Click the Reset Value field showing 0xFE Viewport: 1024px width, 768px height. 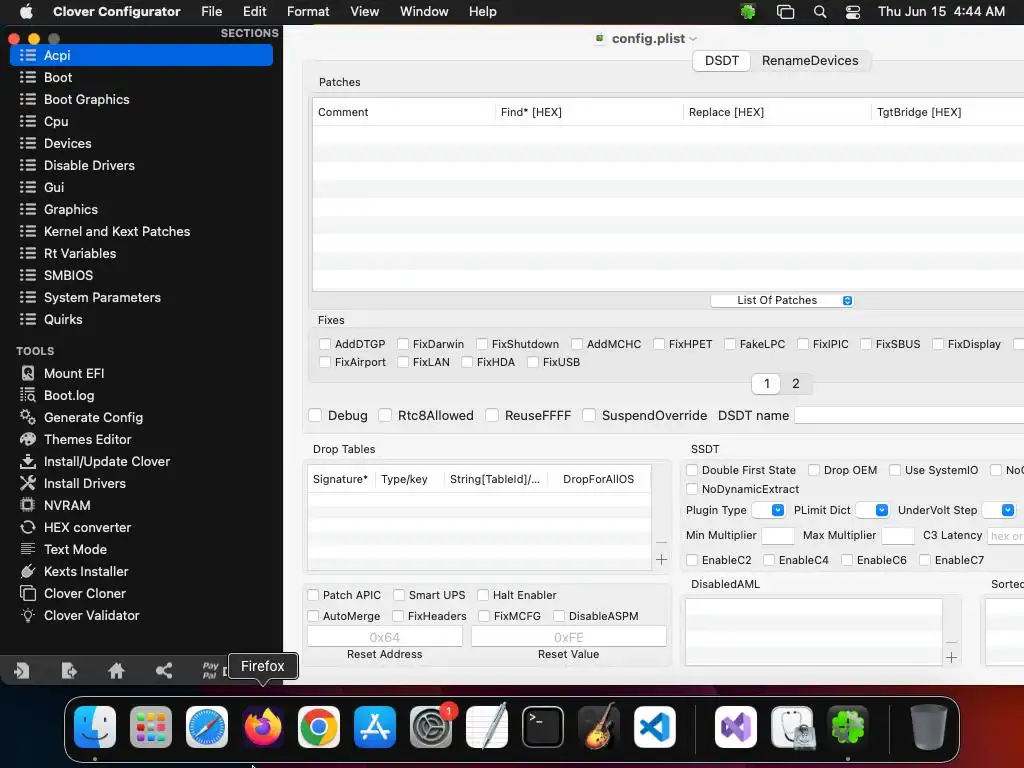(x=568, y=637)
